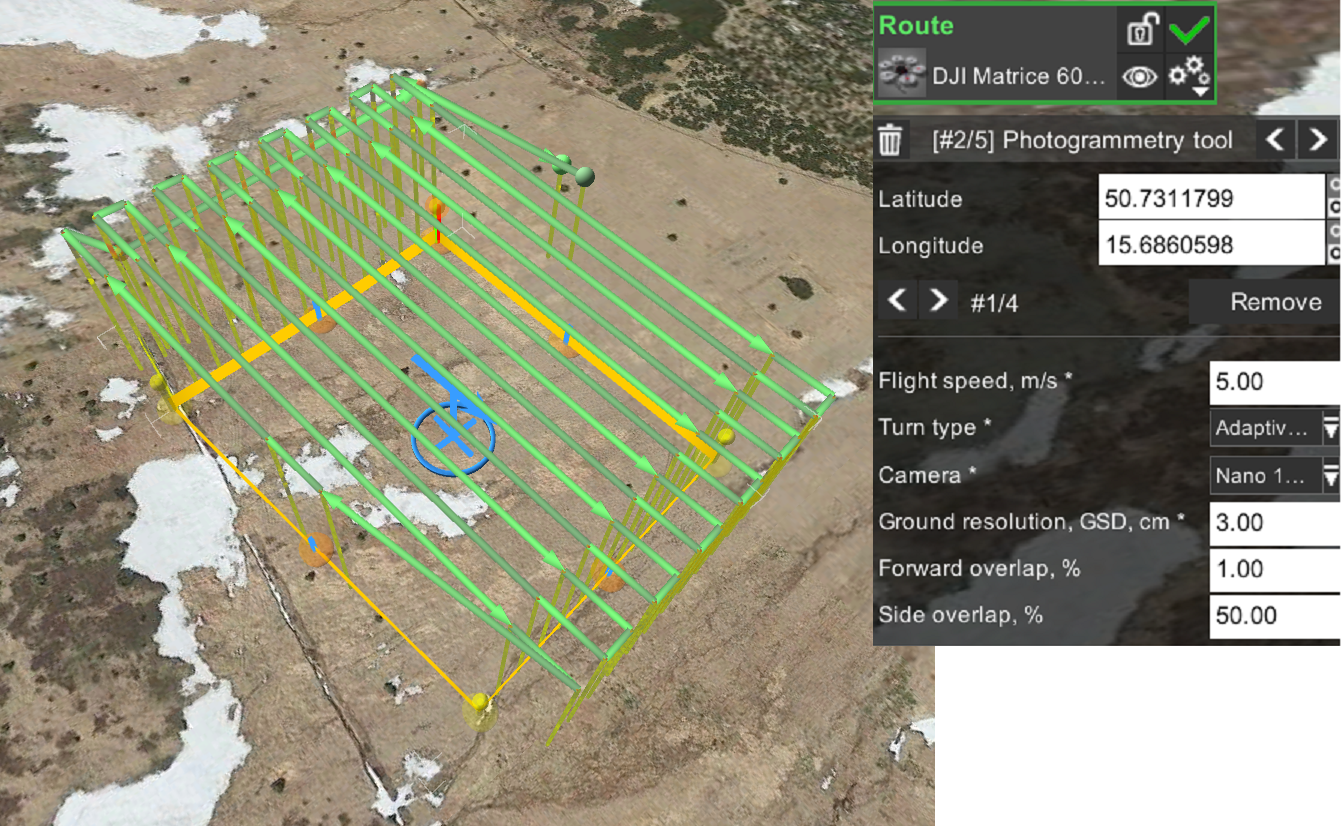Go to previous route segment arrow

(1274, 140)
